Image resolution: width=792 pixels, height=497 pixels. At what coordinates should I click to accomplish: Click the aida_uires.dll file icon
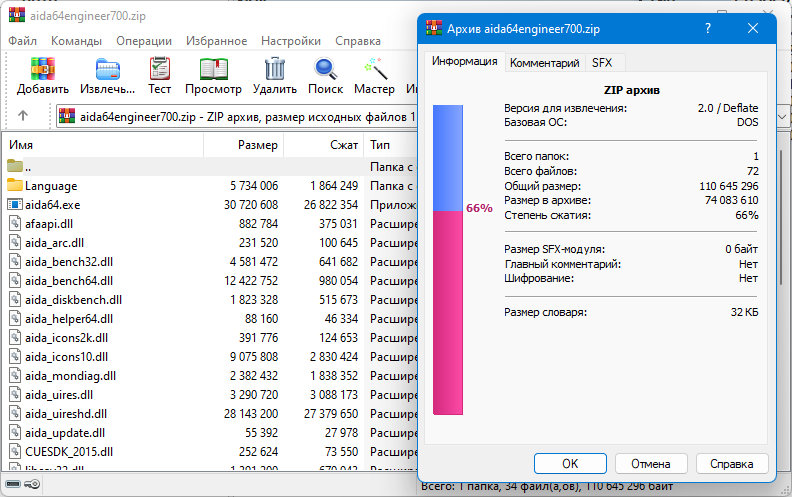pyautogui.click(x=15, y=394)
